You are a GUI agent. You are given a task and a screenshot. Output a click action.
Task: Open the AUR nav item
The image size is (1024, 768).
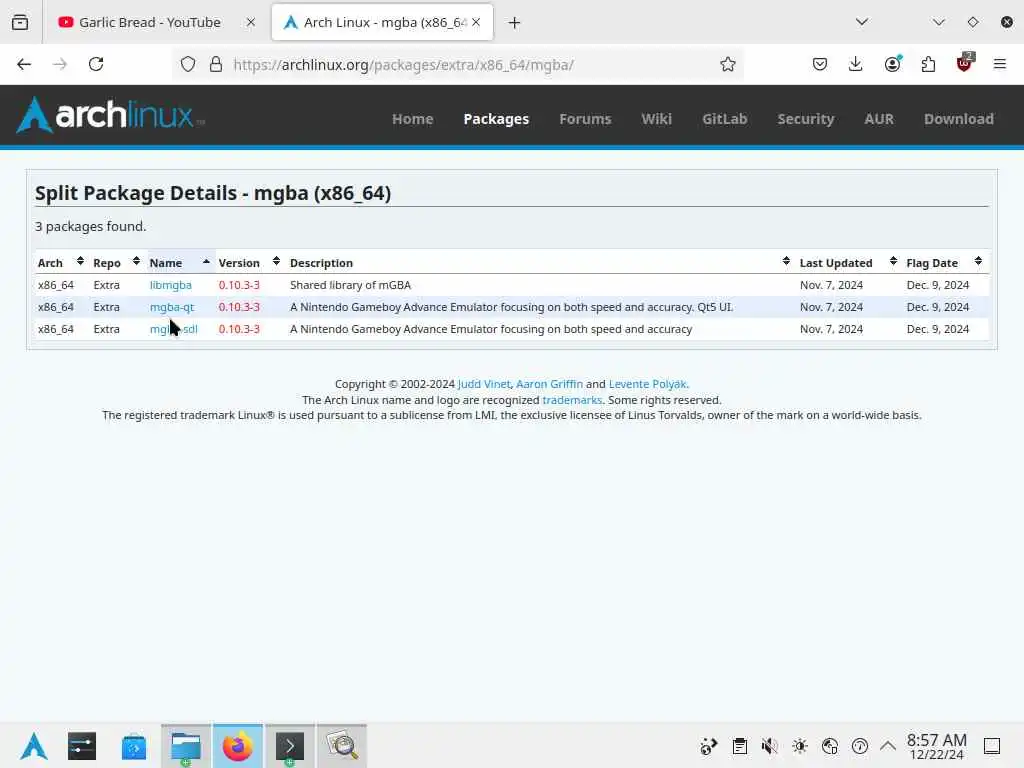879,119
